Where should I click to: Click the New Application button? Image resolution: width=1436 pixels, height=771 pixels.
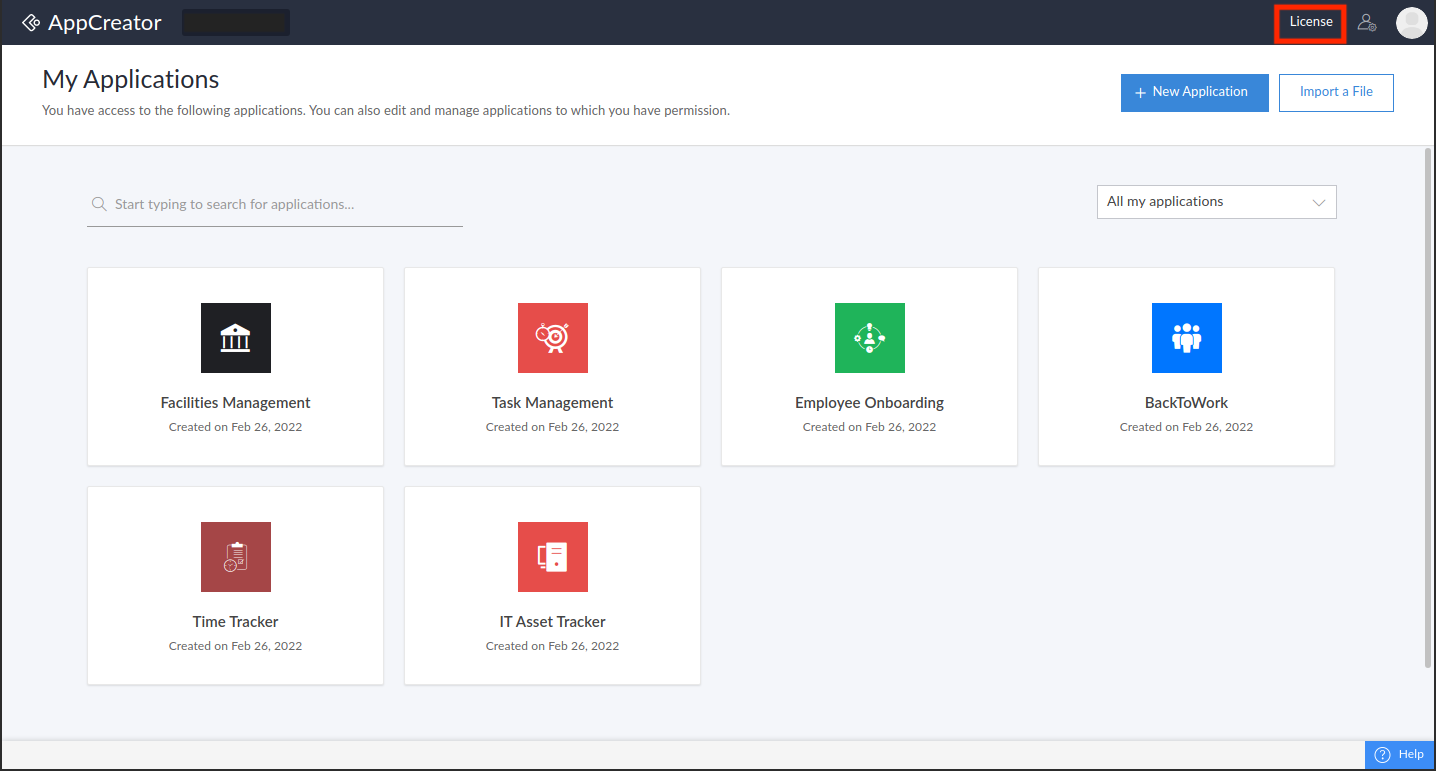point(1195,92)
